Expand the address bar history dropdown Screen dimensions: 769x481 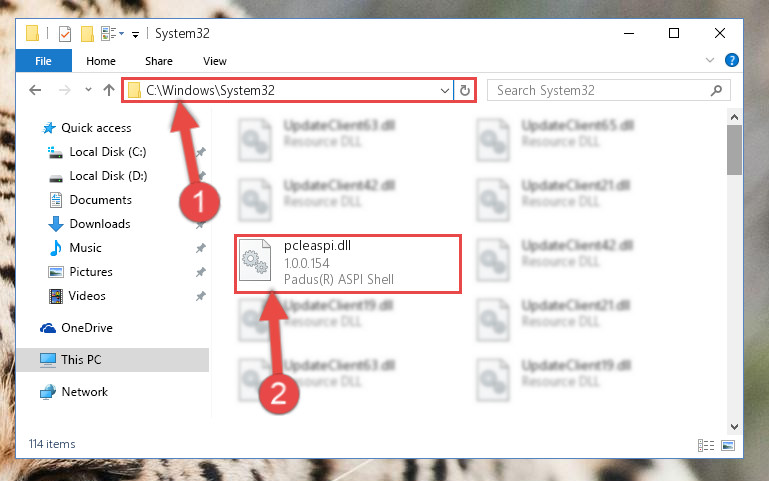point(444,91)
